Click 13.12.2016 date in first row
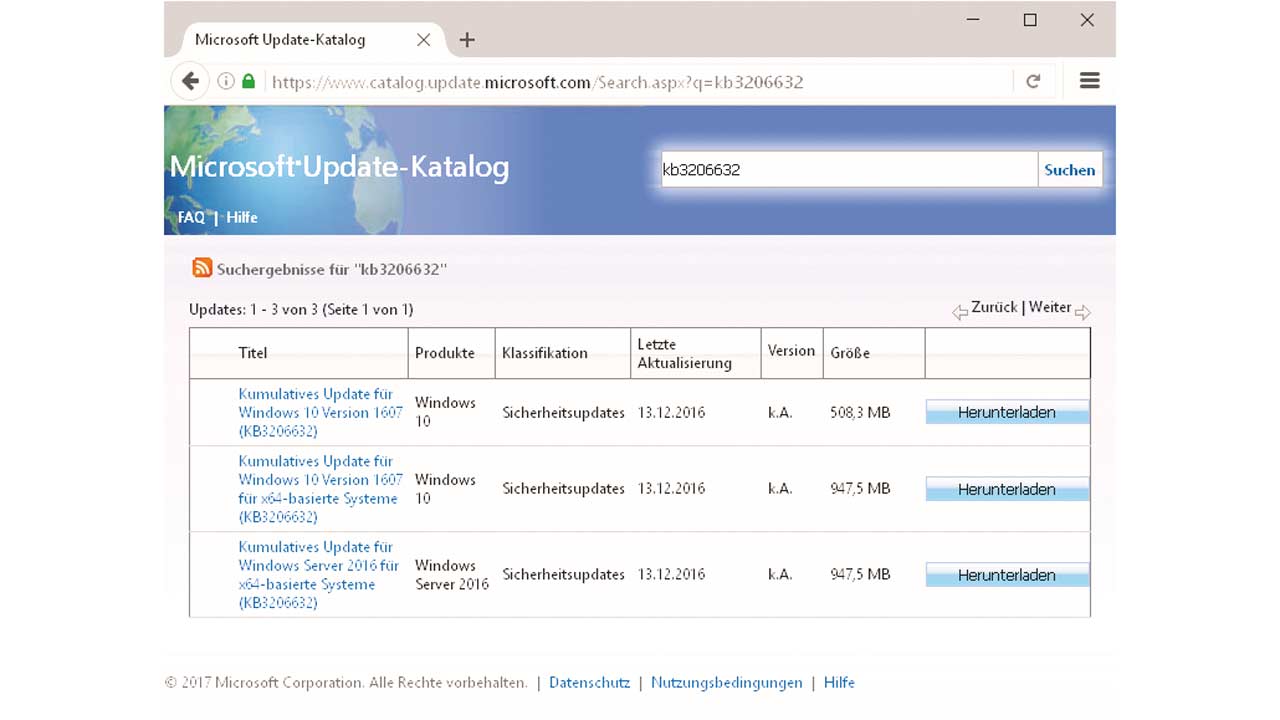Image resolution: width=1280 pixels, height=720 pixels. tap(671, 412)
